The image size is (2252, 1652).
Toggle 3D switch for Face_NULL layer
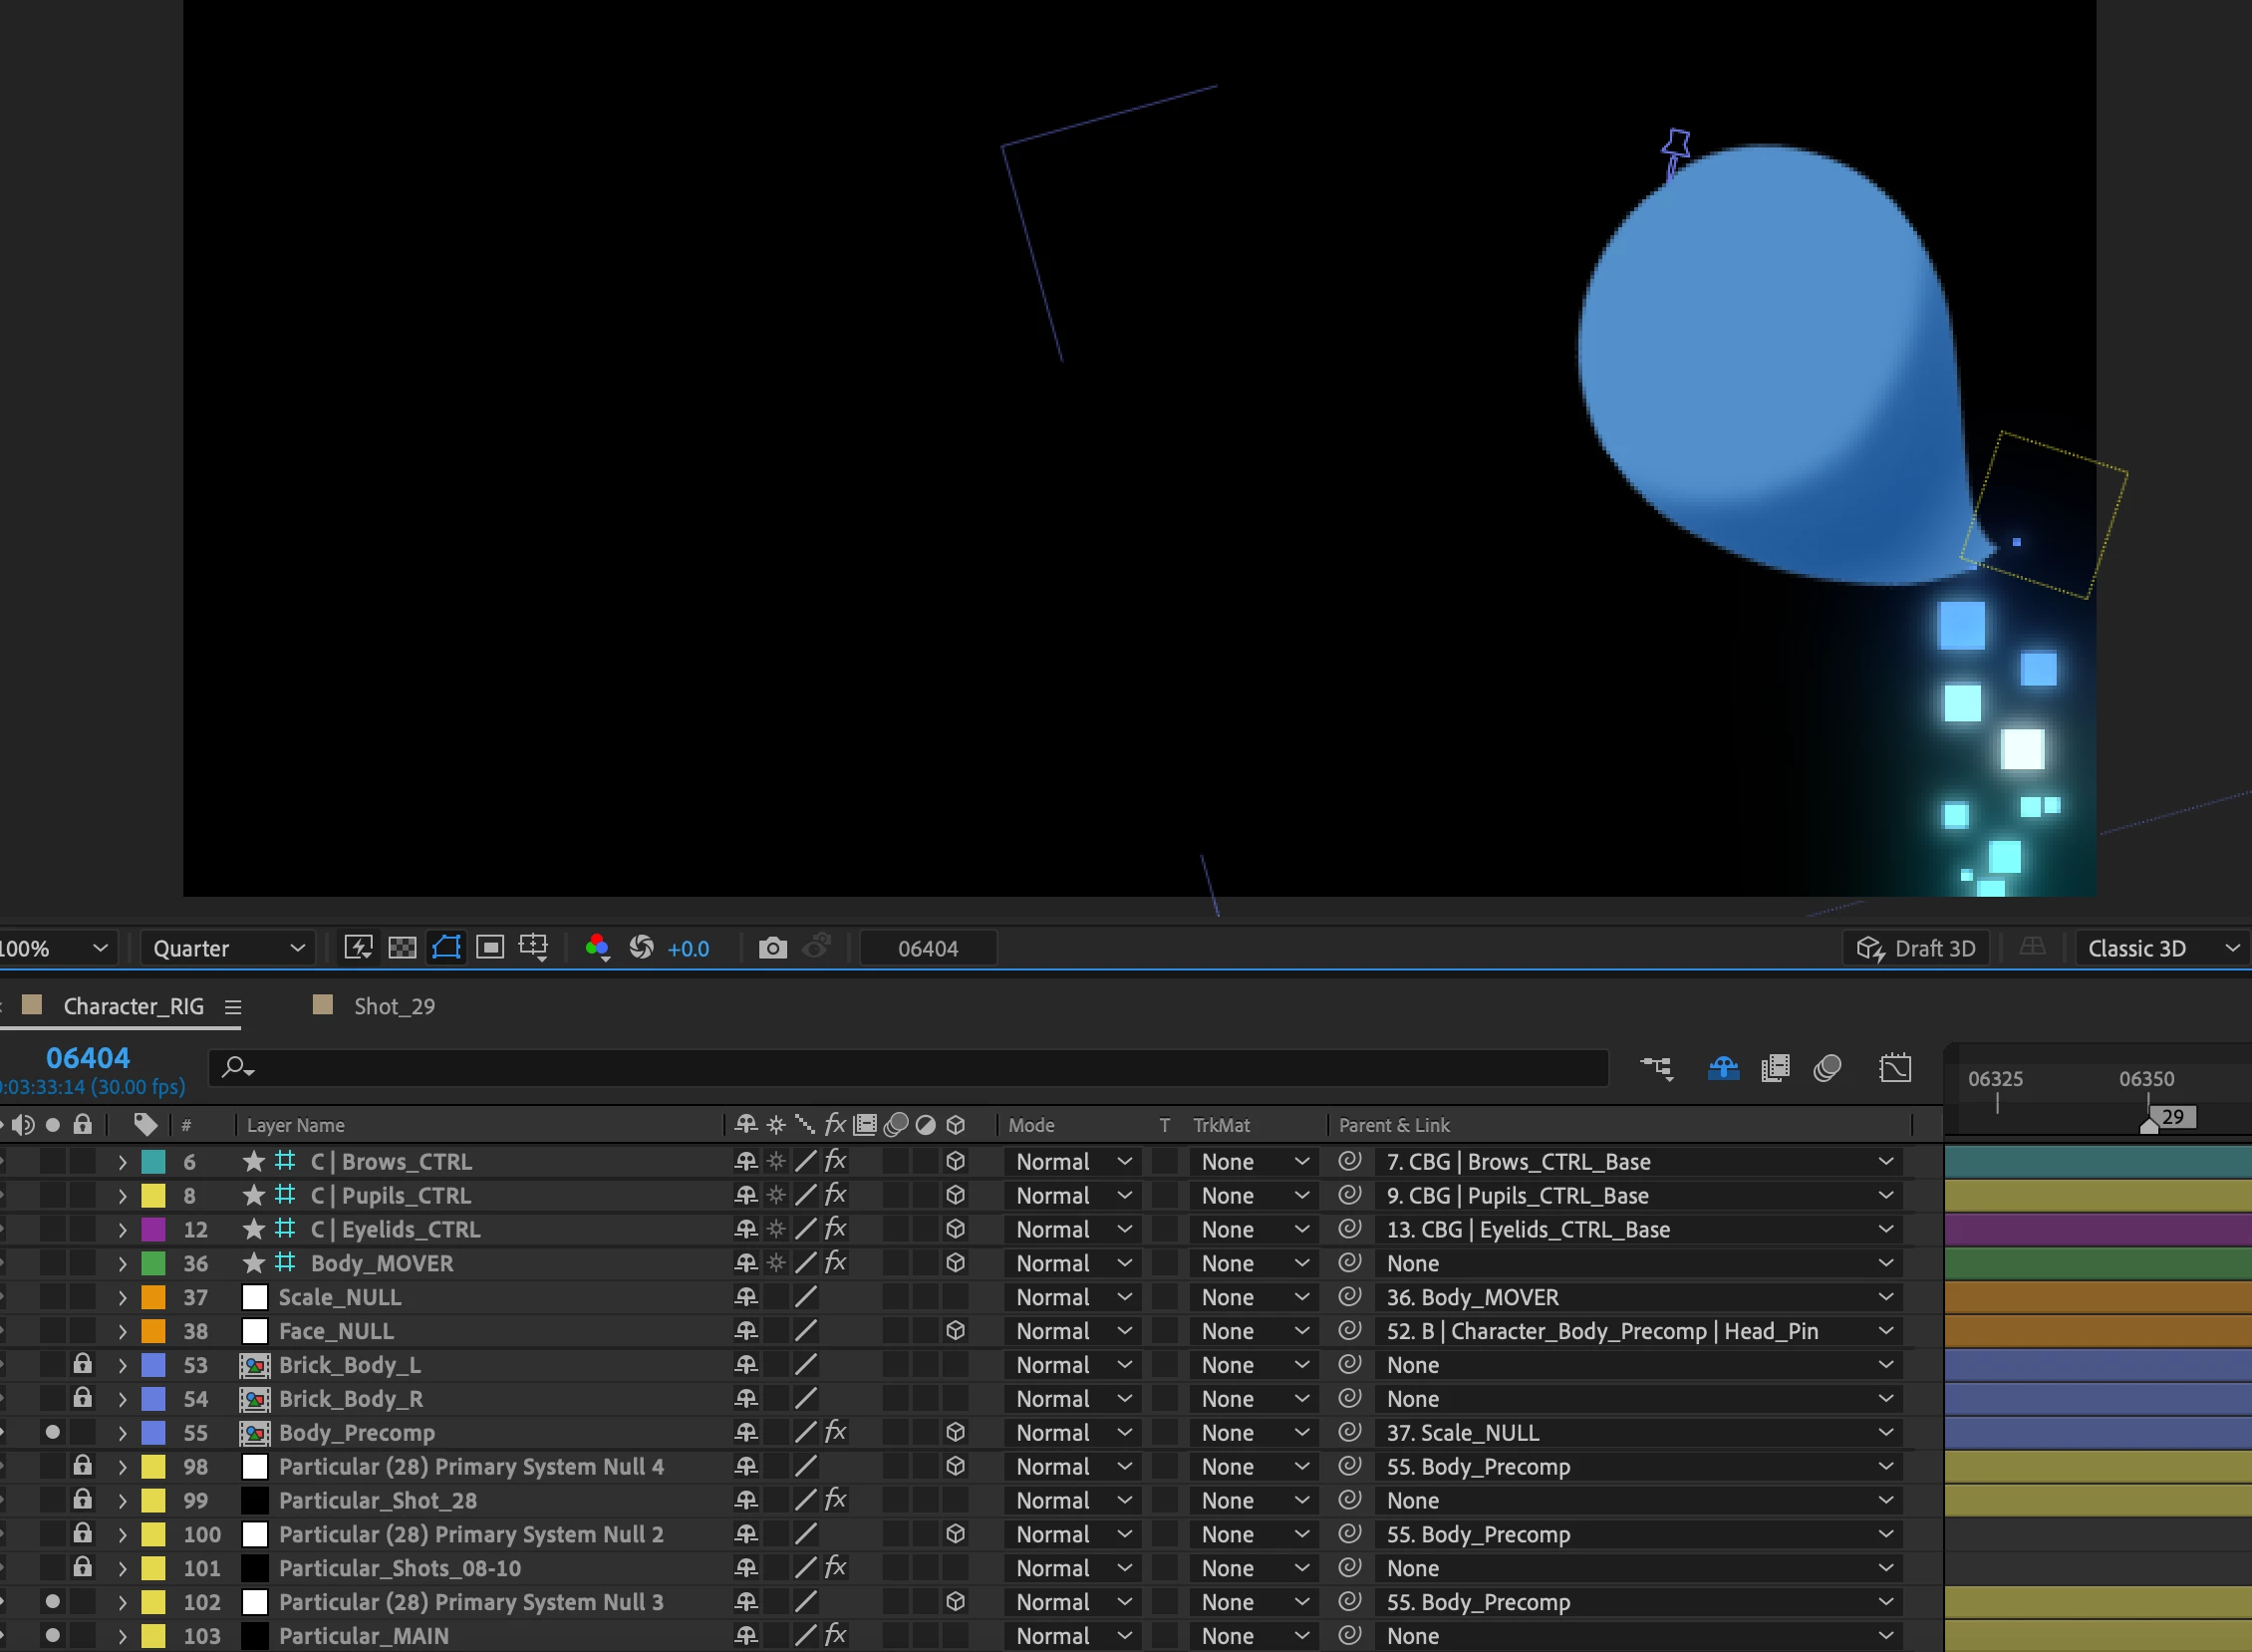coord(955,1331)
